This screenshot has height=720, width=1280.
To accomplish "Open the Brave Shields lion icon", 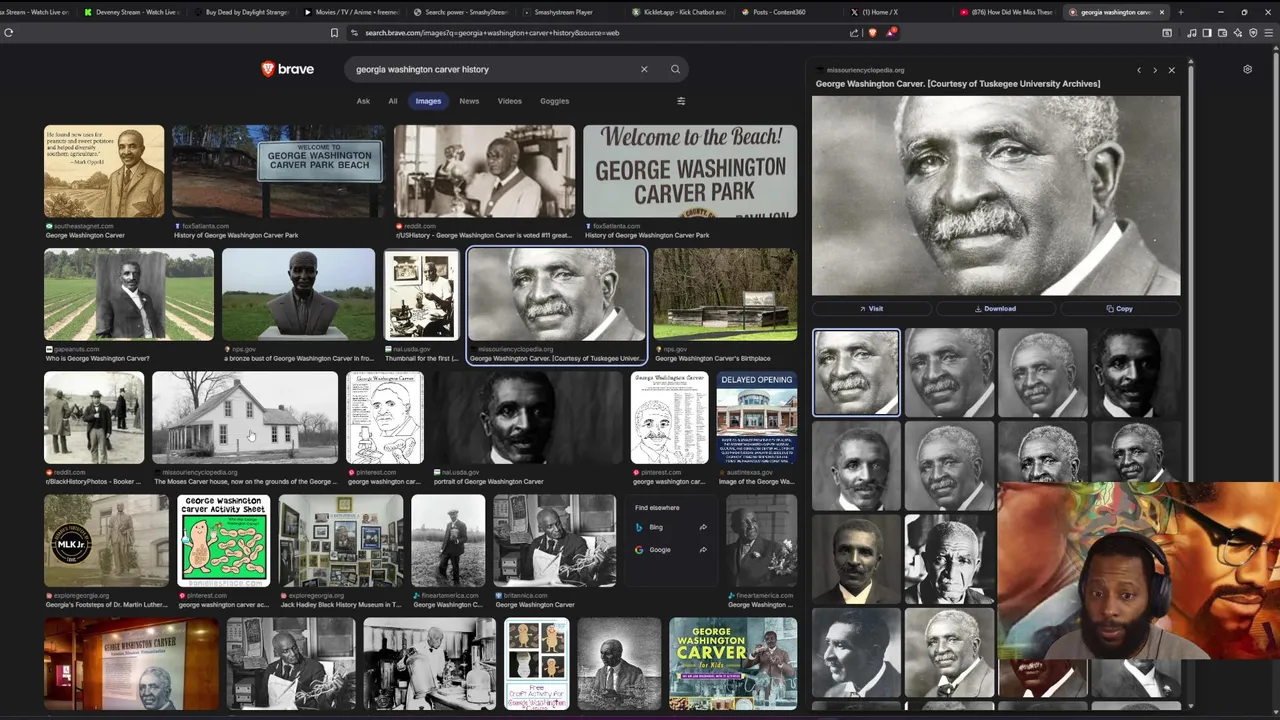I will [872, 32].
